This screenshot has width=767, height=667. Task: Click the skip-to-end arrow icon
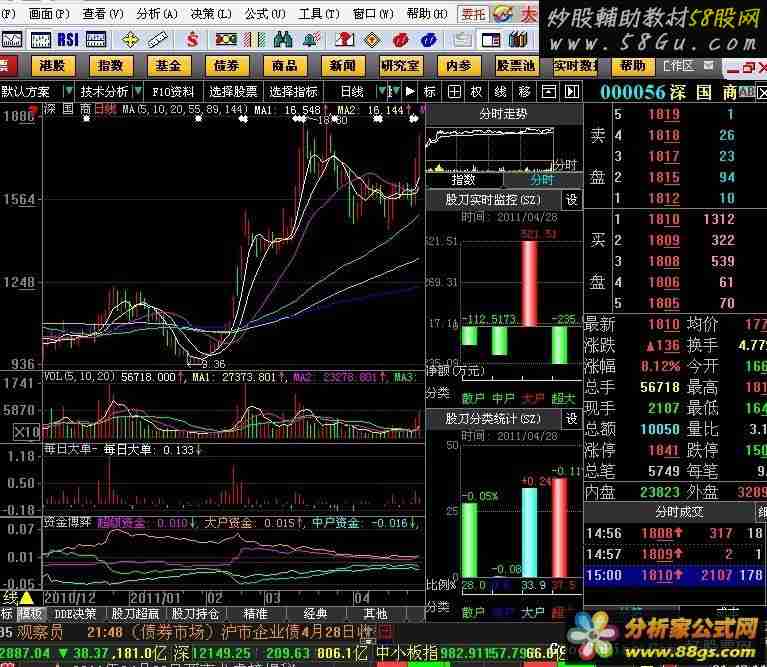[x=572, y=91]
